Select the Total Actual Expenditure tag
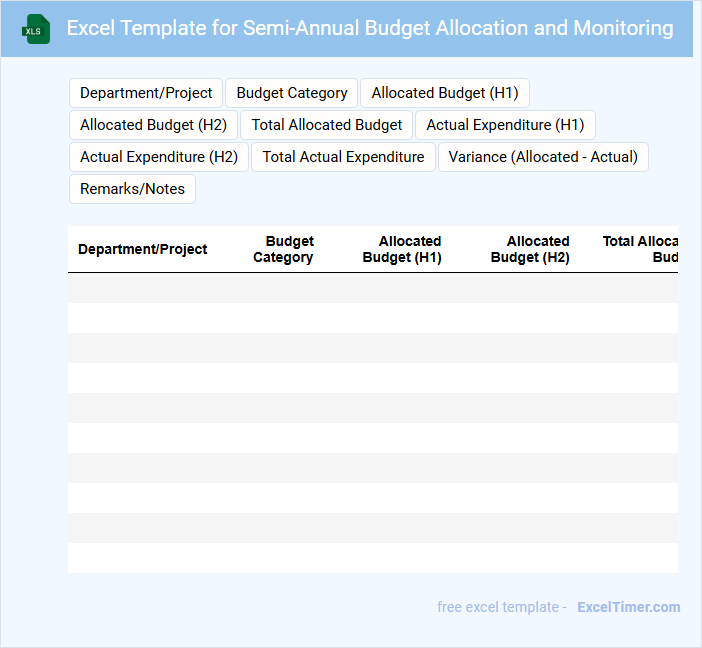This screenshot has height=648, width=702. pyautogui.click(x=343, y=157)
